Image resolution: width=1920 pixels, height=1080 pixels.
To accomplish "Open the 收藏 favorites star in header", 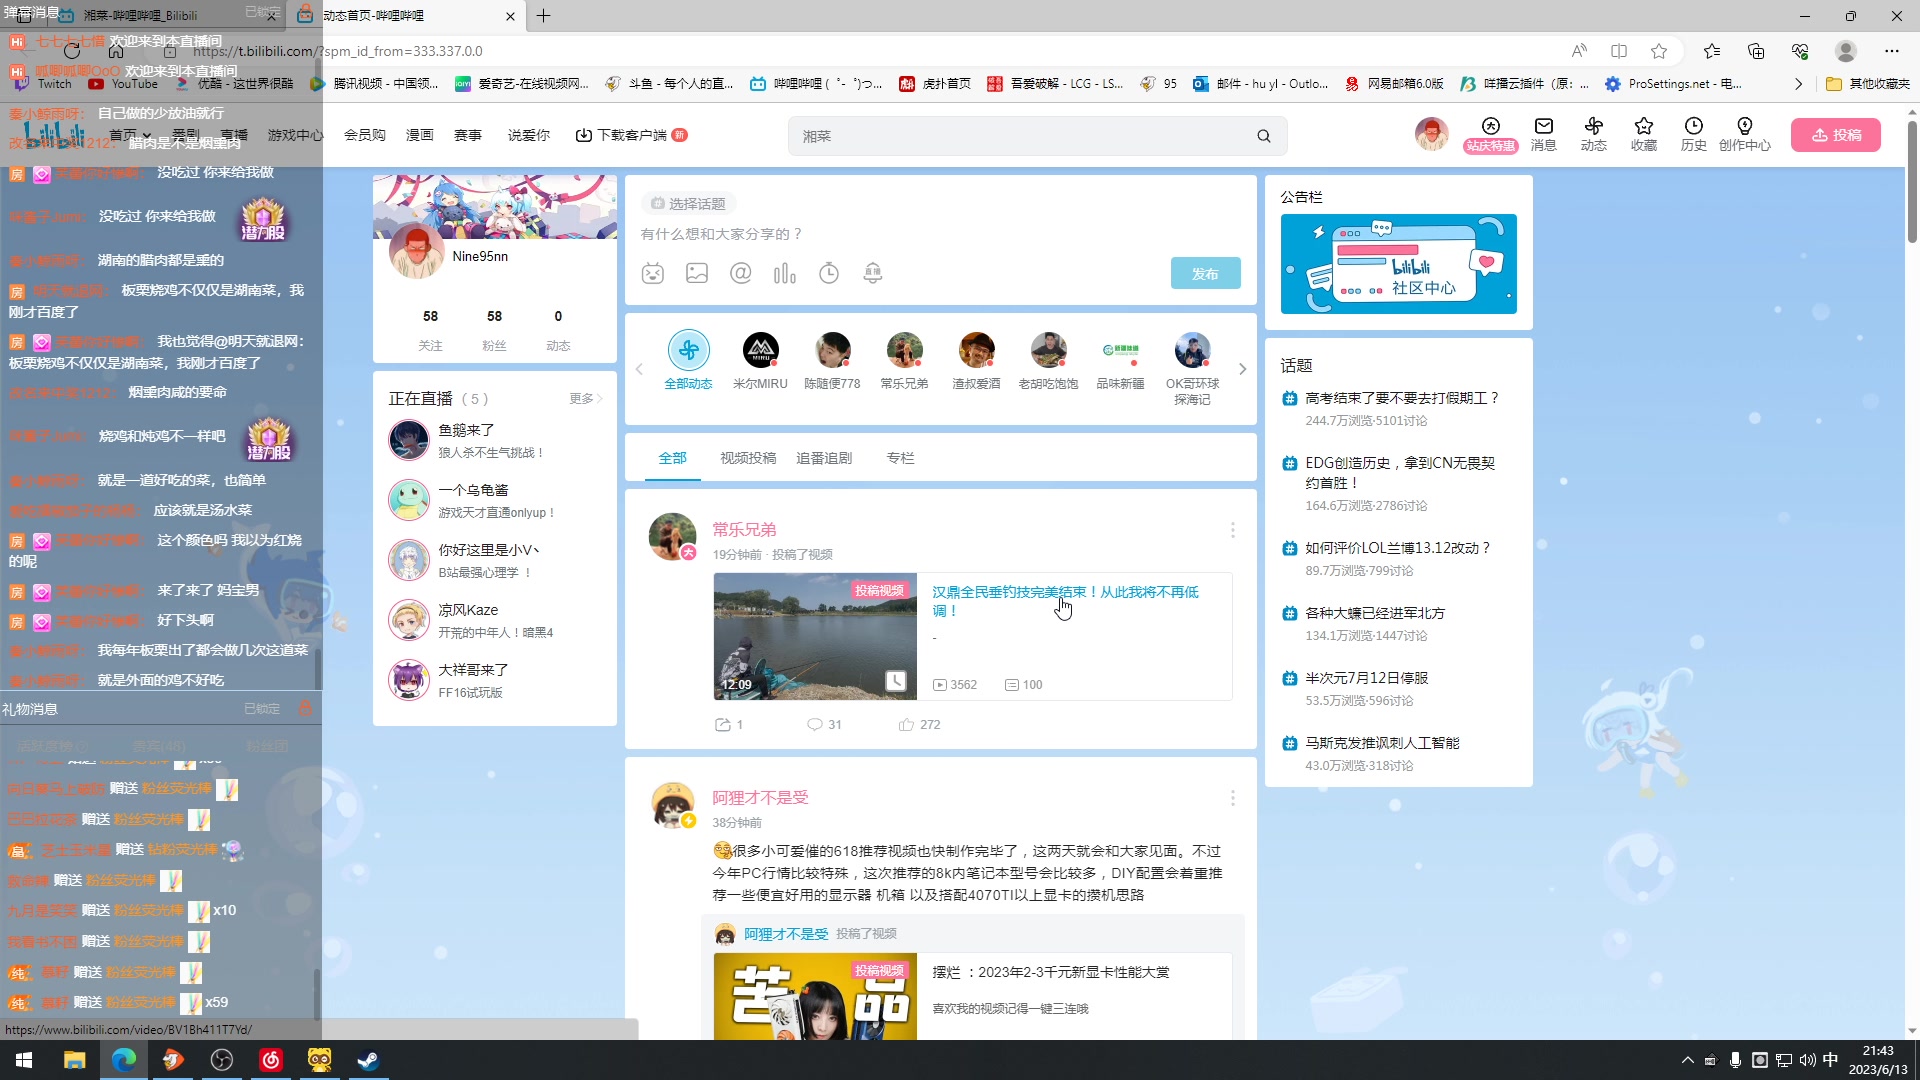I will (1644, 134).
